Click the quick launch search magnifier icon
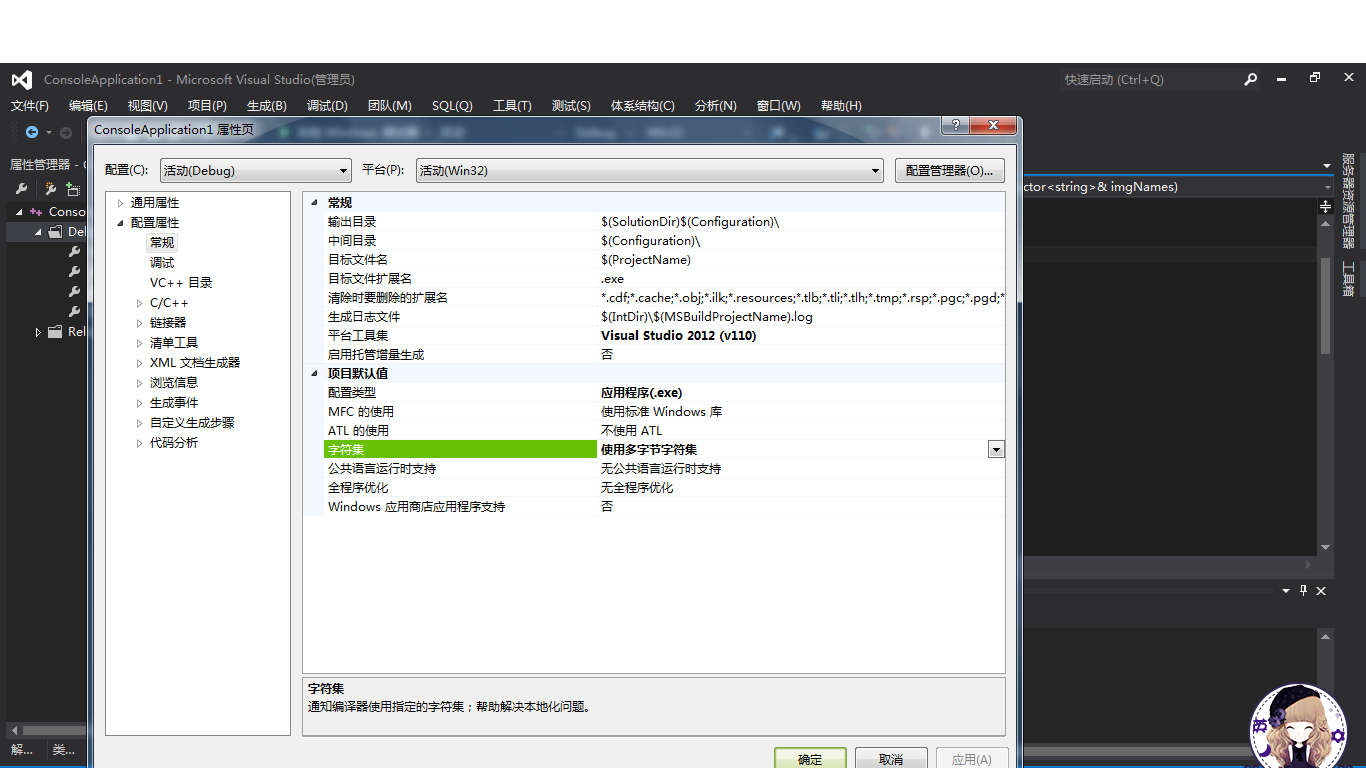Screen dimensions: 1366x768 pyautogui.click(x=1250, y=79)
